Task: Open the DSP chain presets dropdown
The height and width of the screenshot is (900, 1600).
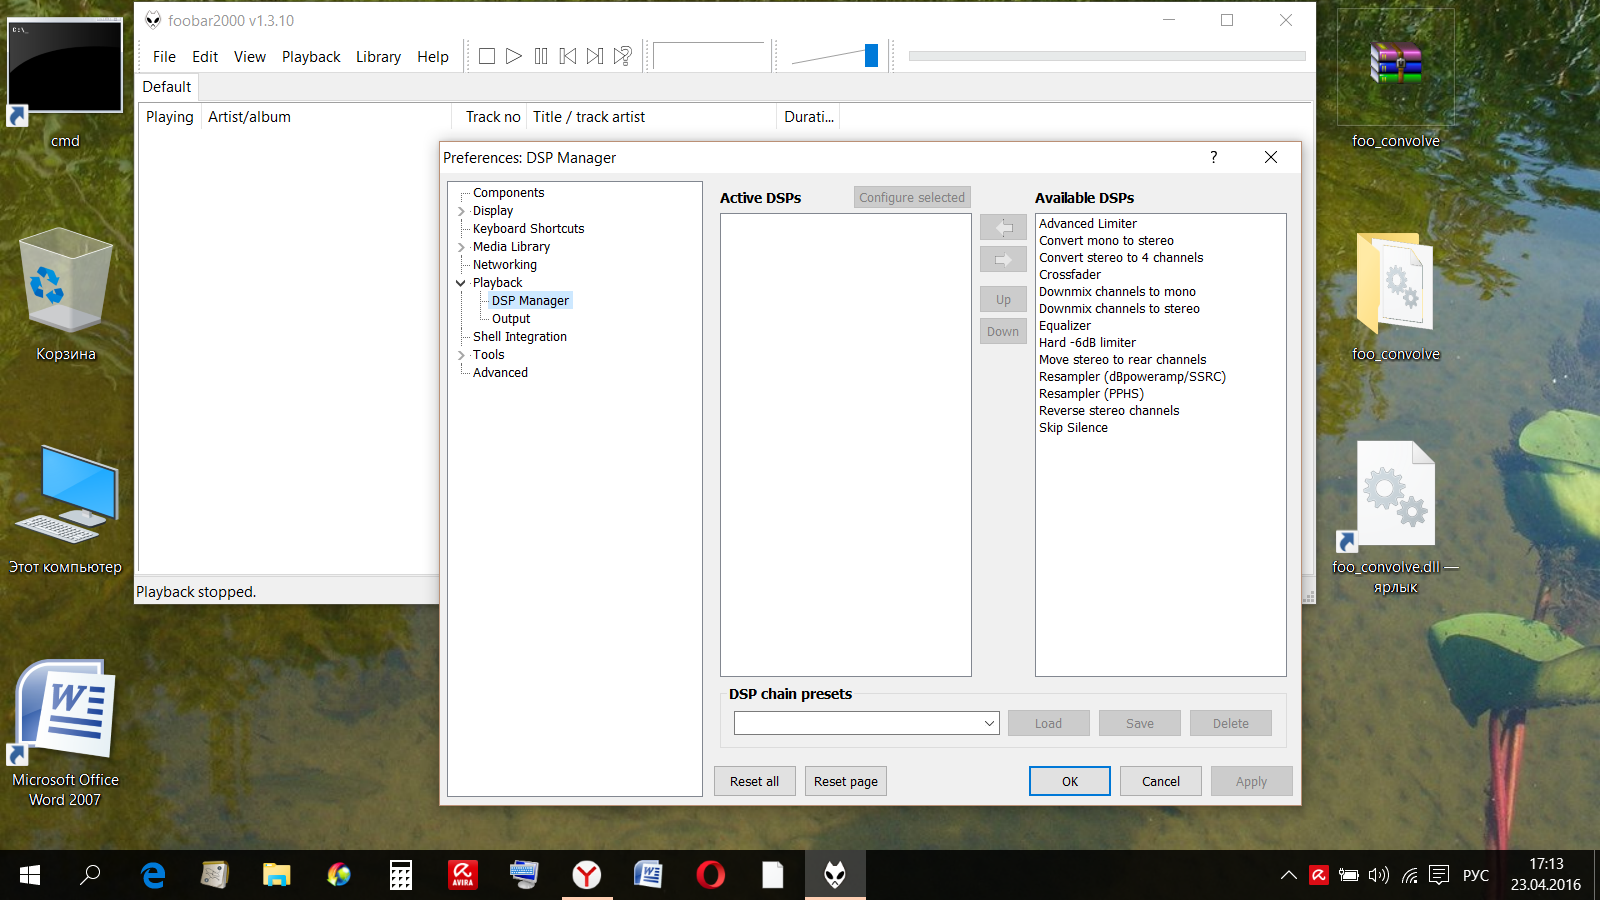Action: [989, 723]
